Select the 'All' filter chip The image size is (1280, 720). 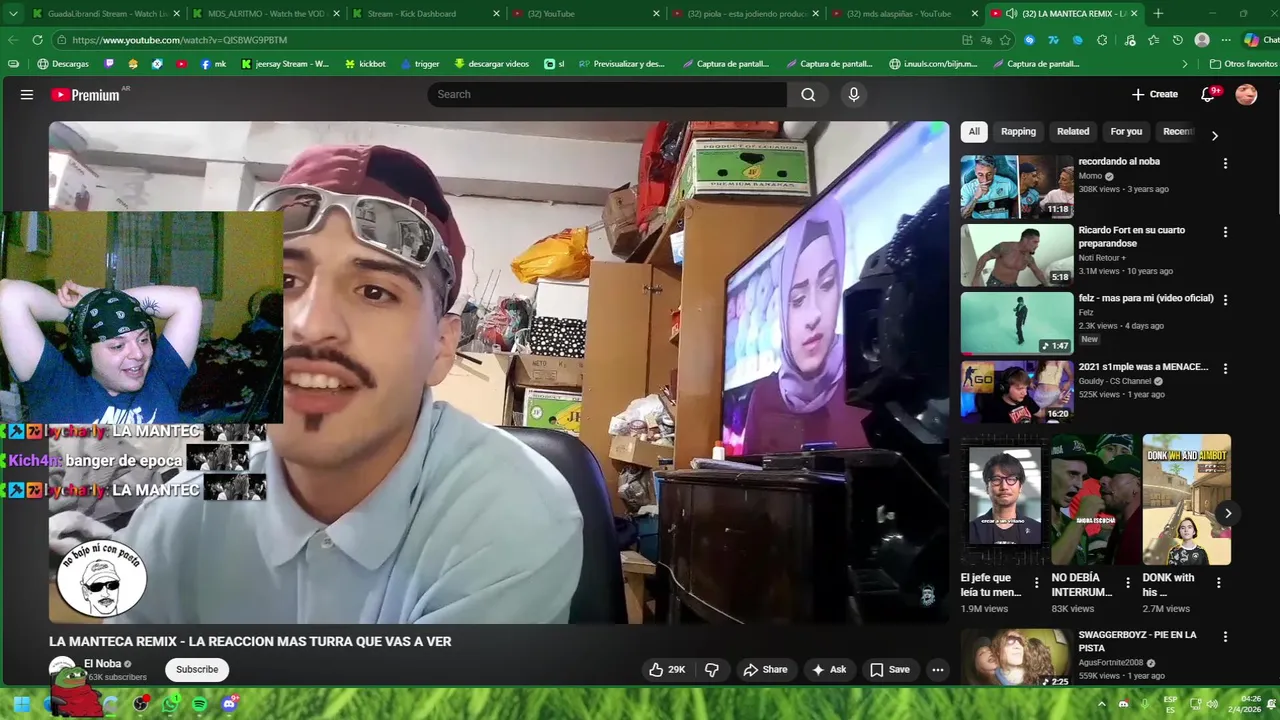tap(974, 132)
